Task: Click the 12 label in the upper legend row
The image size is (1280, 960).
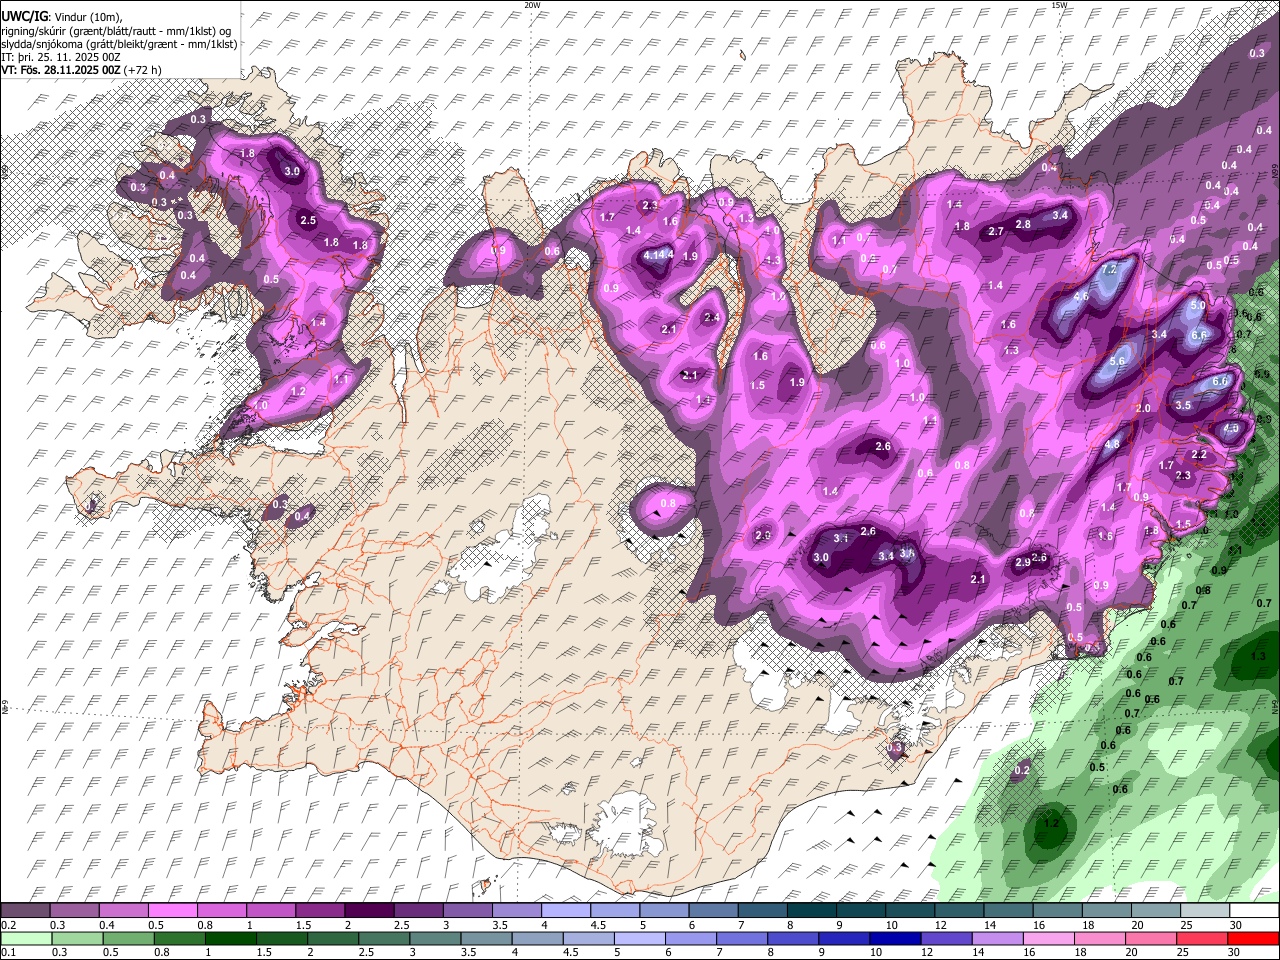Action: tap(940, 925)
